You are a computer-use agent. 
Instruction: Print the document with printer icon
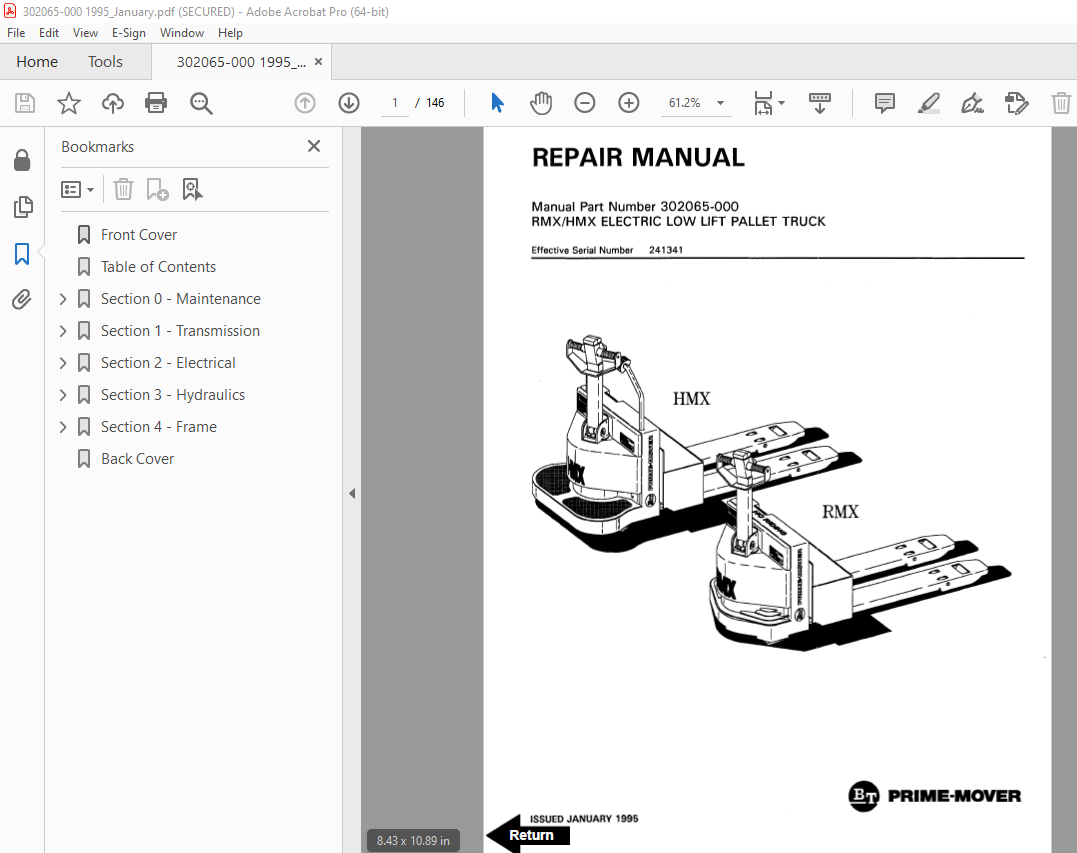(156, 103)
